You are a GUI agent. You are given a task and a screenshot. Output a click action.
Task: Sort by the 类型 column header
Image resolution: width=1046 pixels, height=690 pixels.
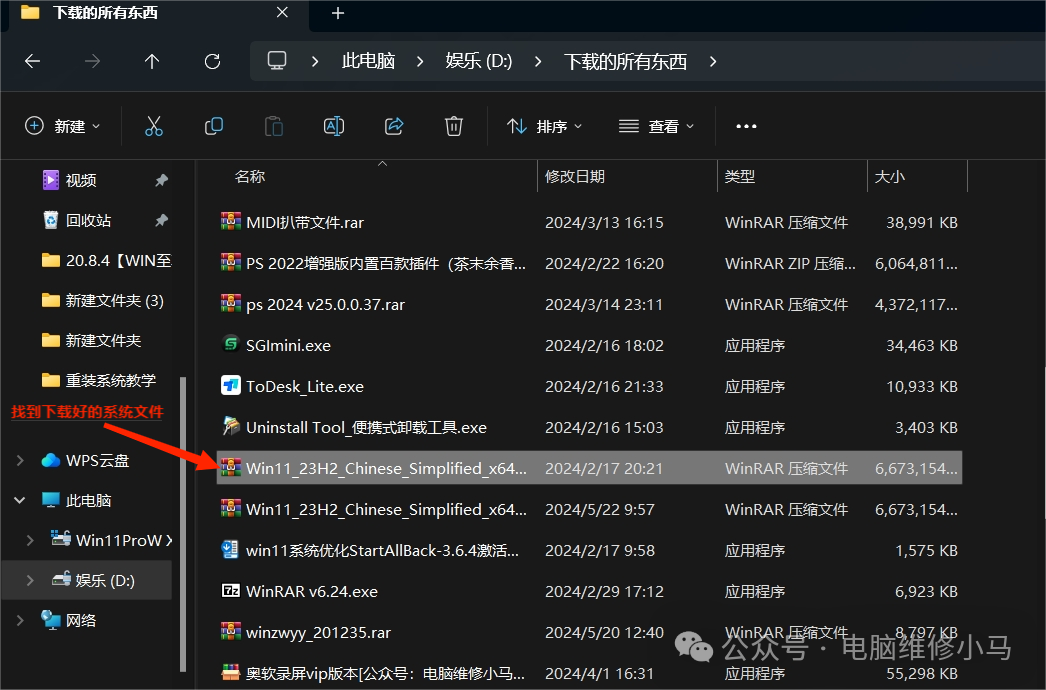[740, 176]
